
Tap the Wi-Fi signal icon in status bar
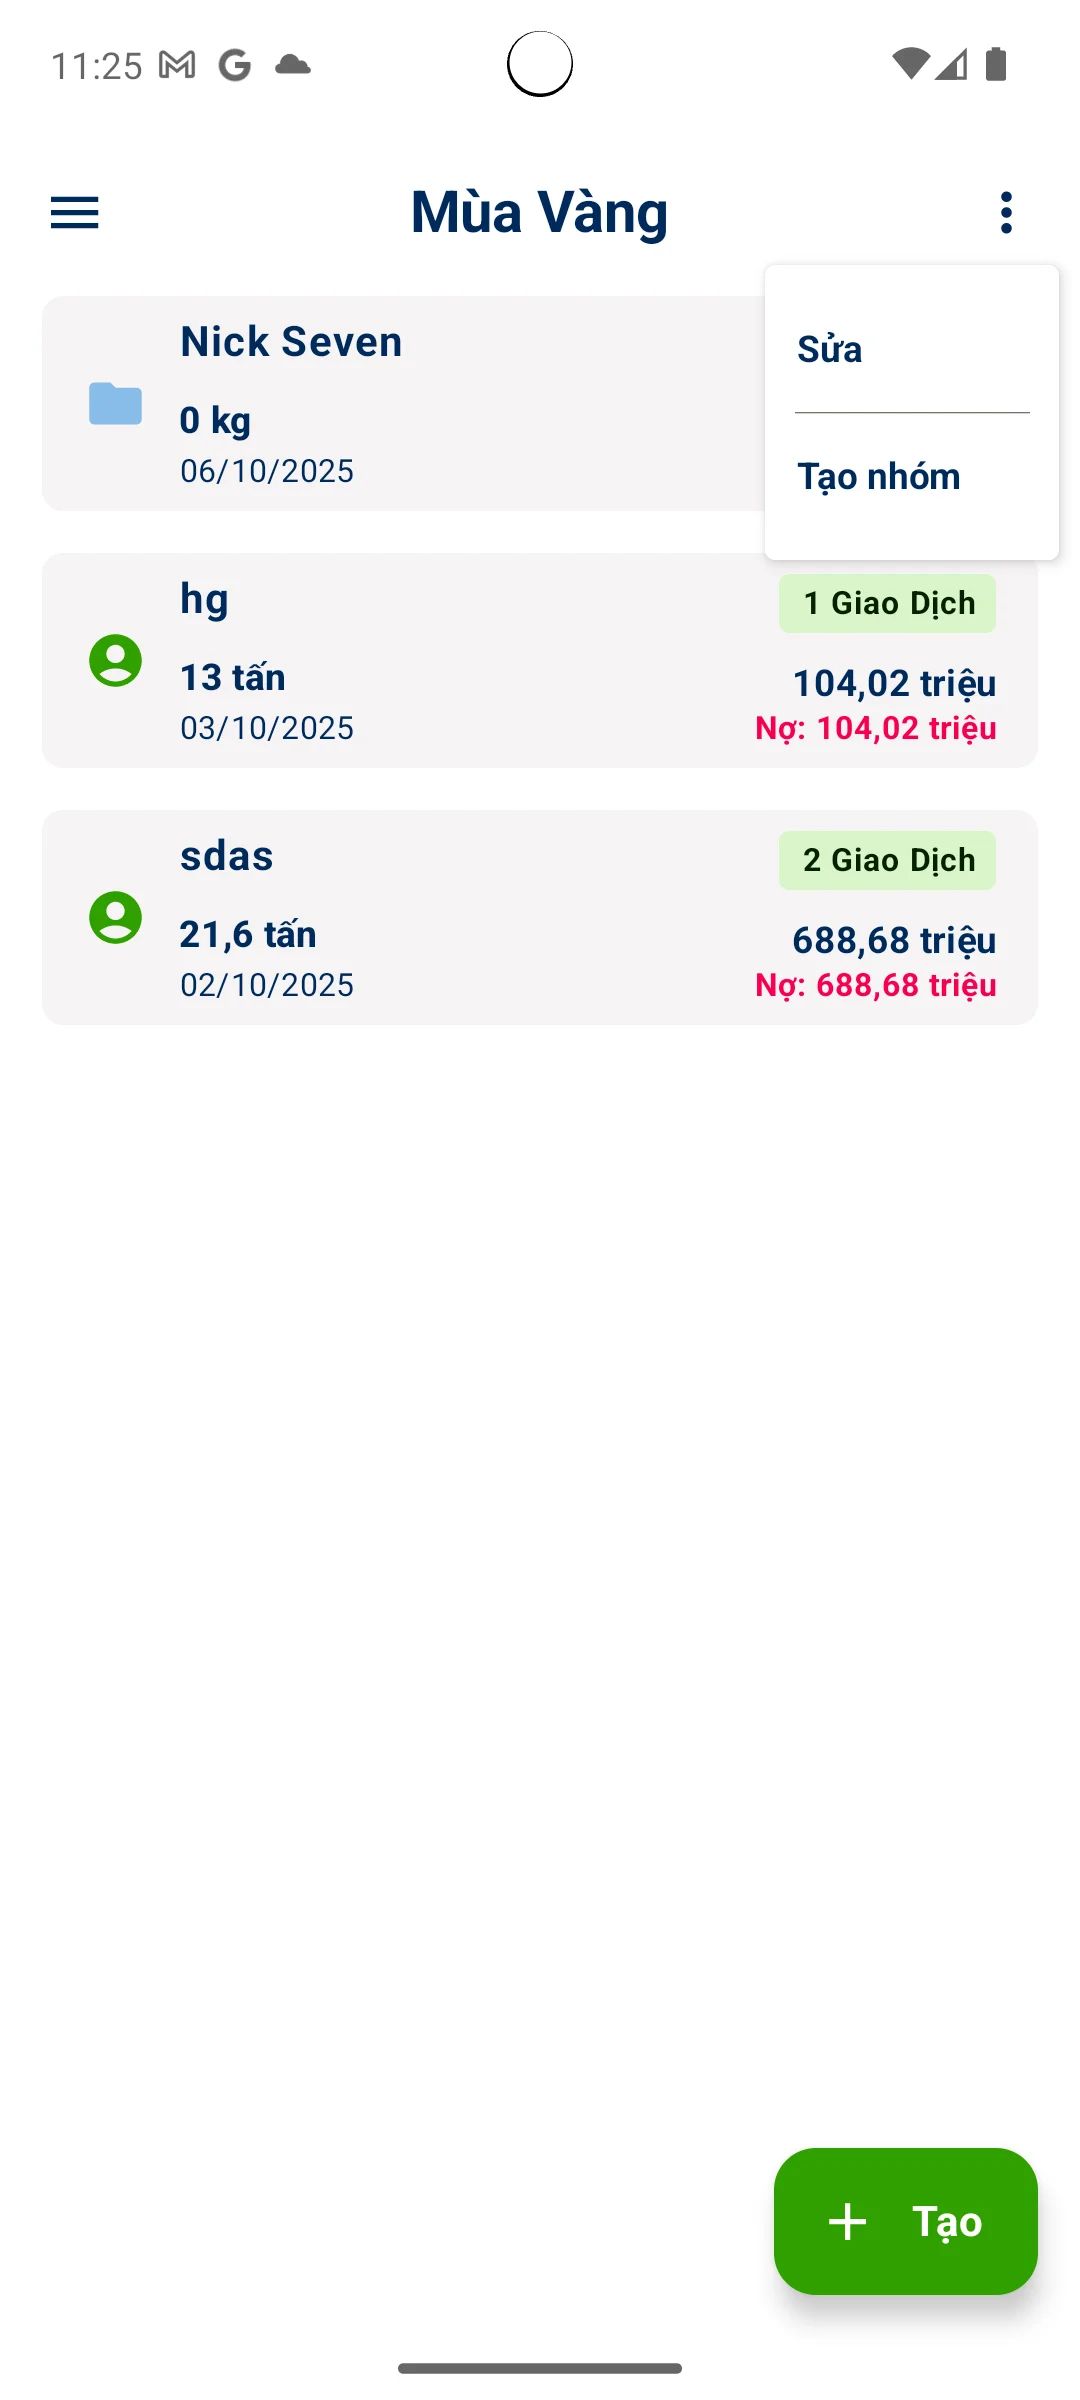point(909,65)
